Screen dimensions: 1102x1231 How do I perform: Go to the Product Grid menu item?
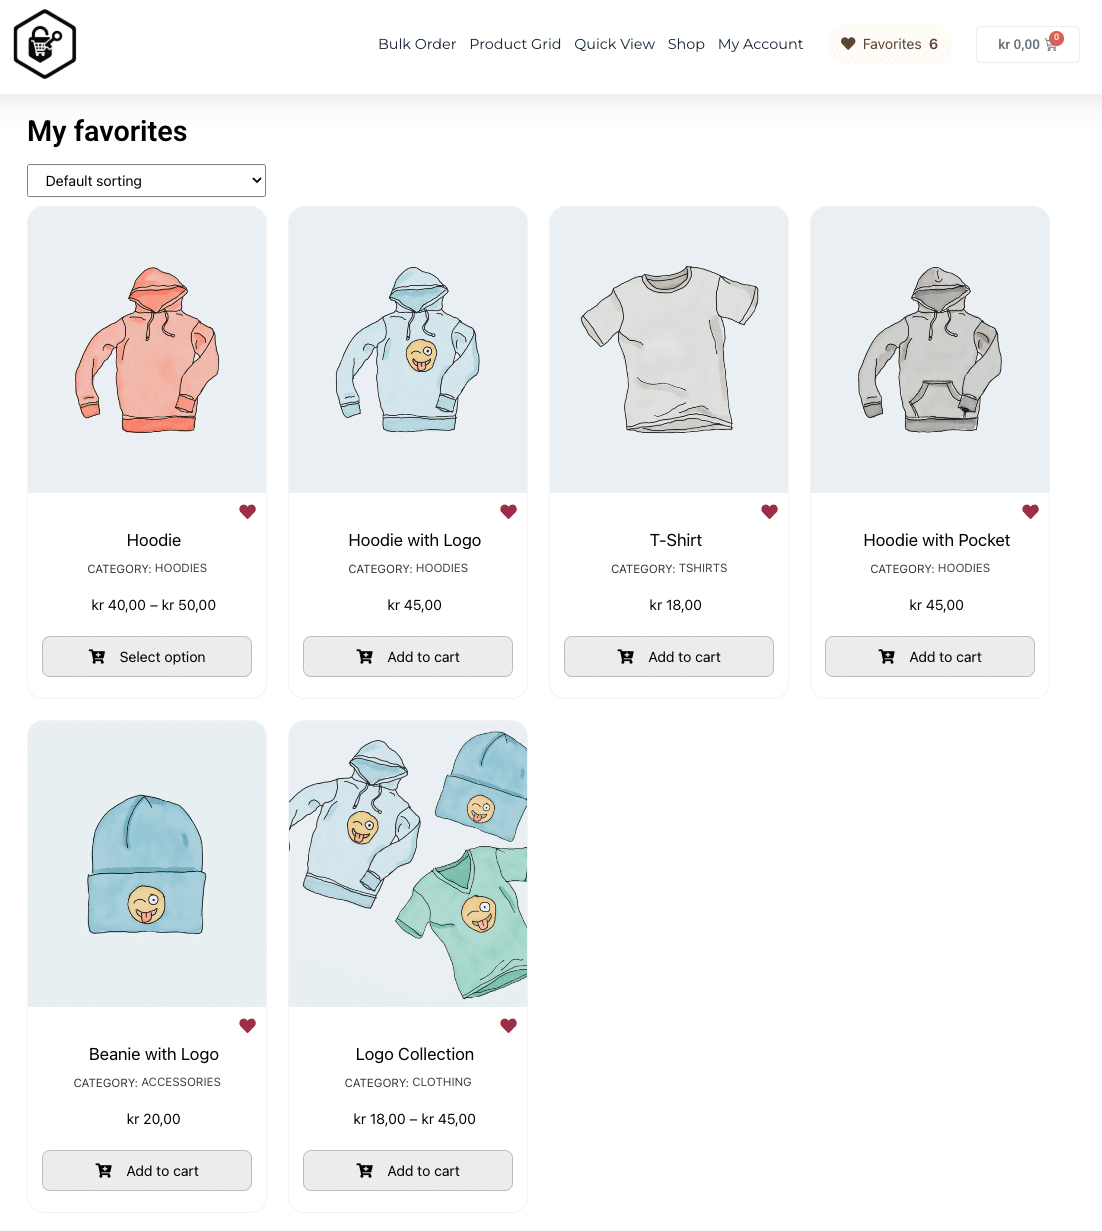click(x=515, y=44)
